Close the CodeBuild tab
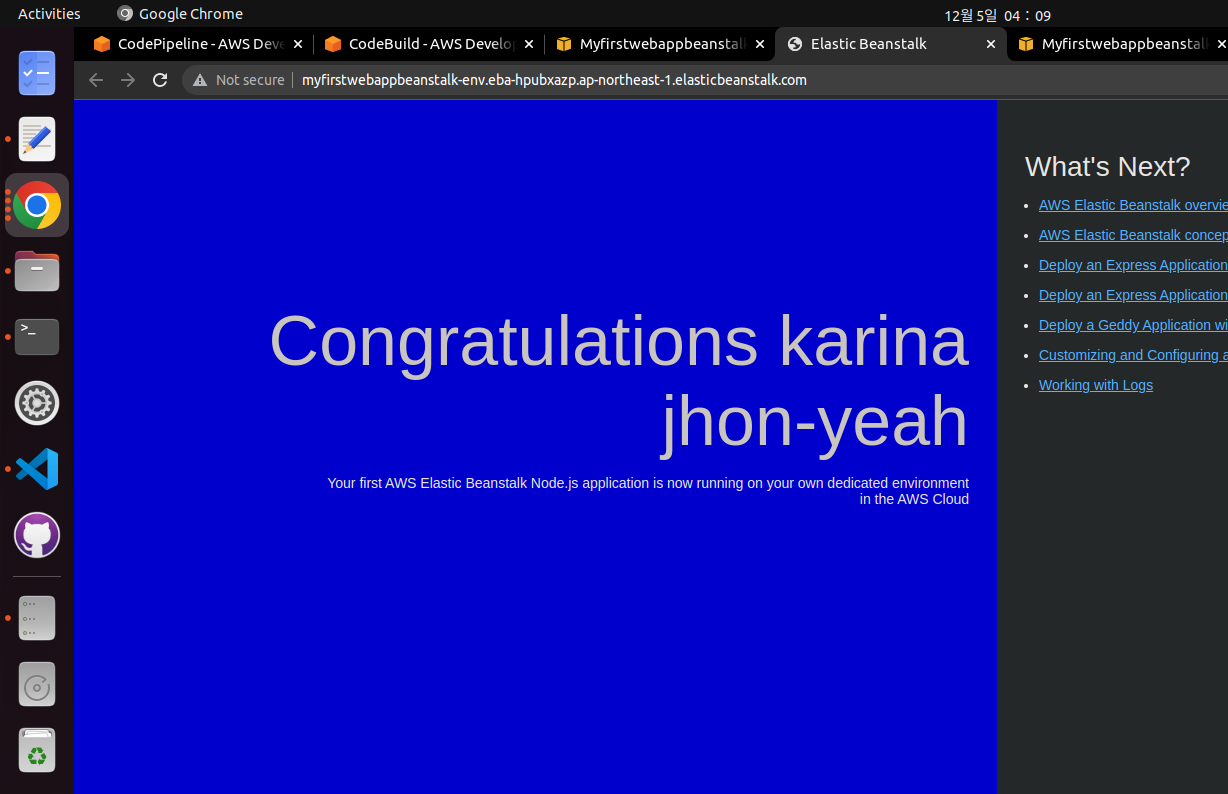Screen dimensions: 1228x794 click(529, 44)
